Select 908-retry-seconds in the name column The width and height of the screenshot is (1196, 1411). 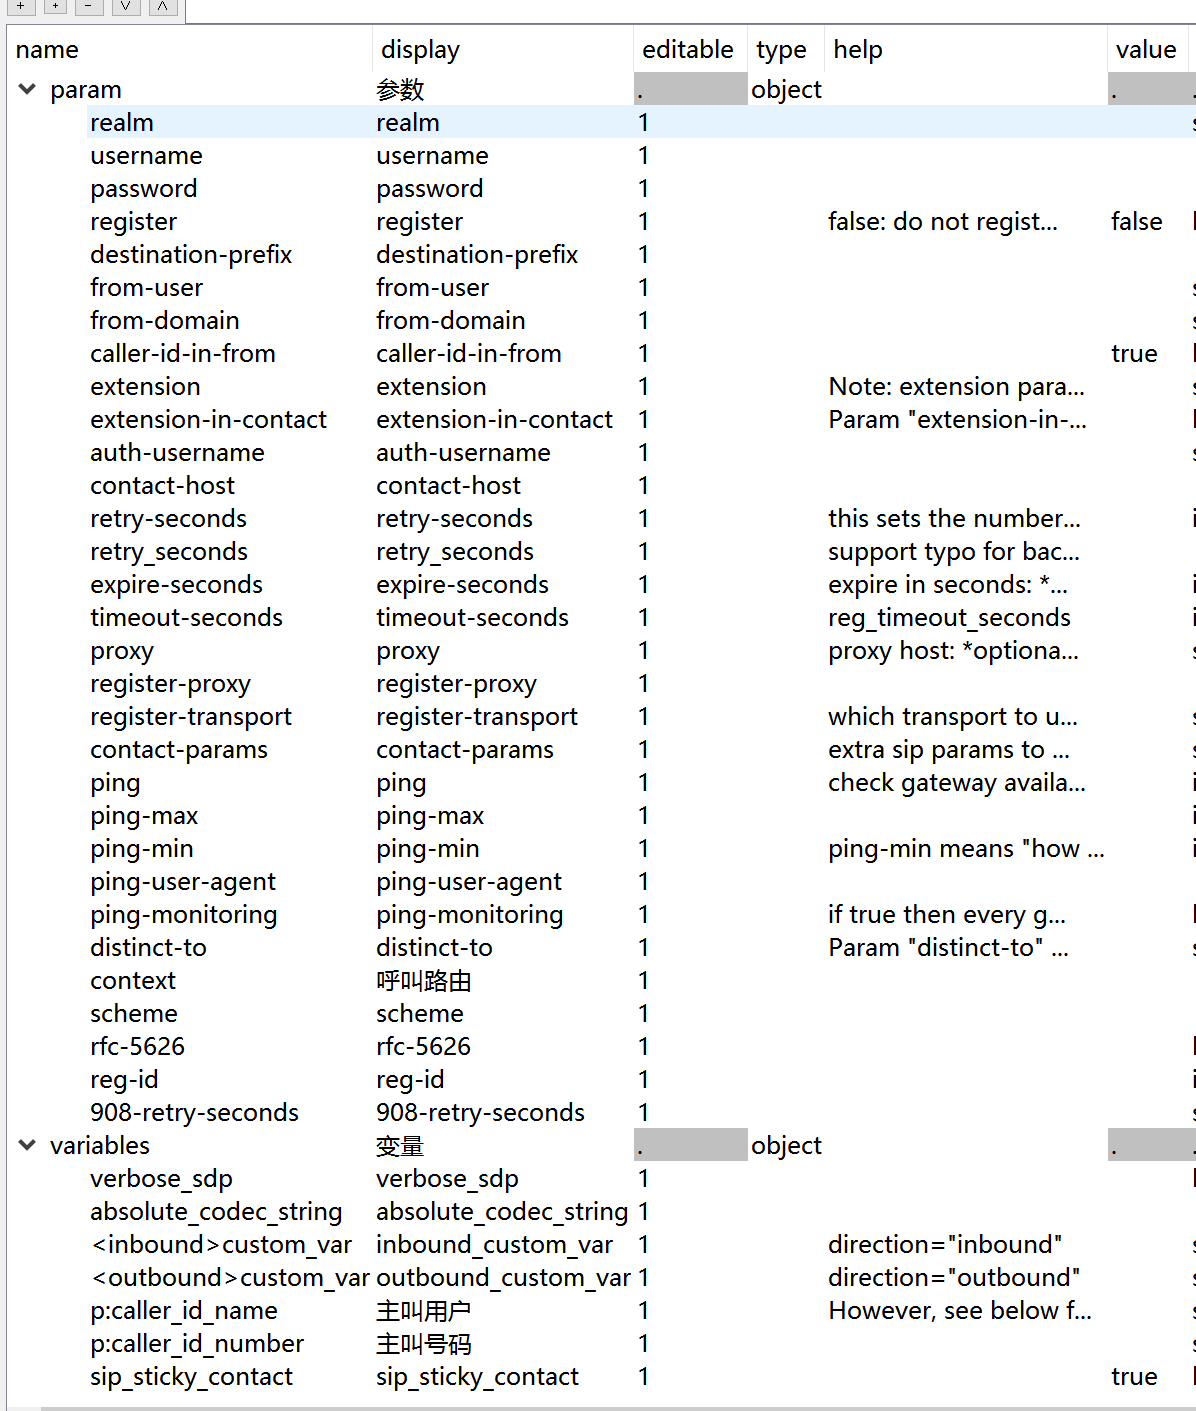194,1113
